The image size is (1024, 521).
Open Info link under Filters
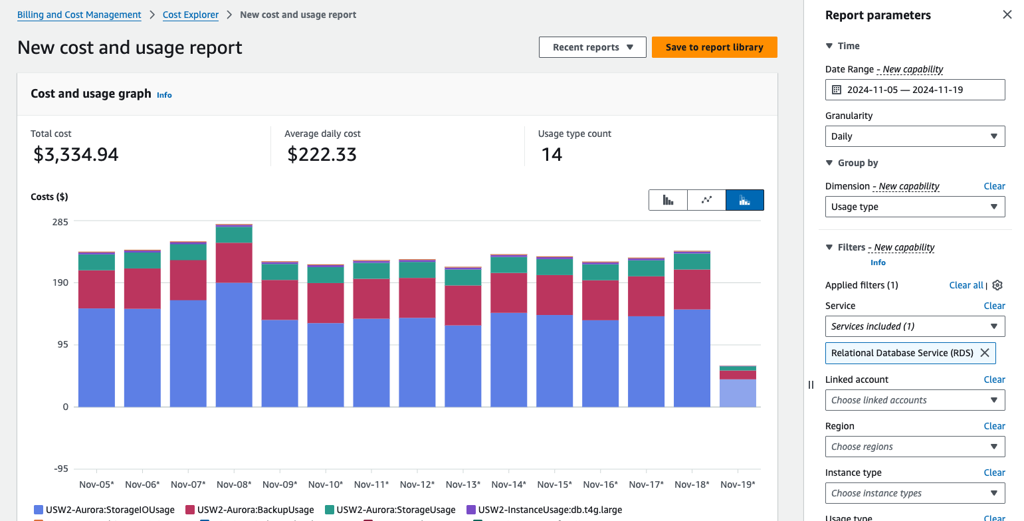tap(878, 262)
